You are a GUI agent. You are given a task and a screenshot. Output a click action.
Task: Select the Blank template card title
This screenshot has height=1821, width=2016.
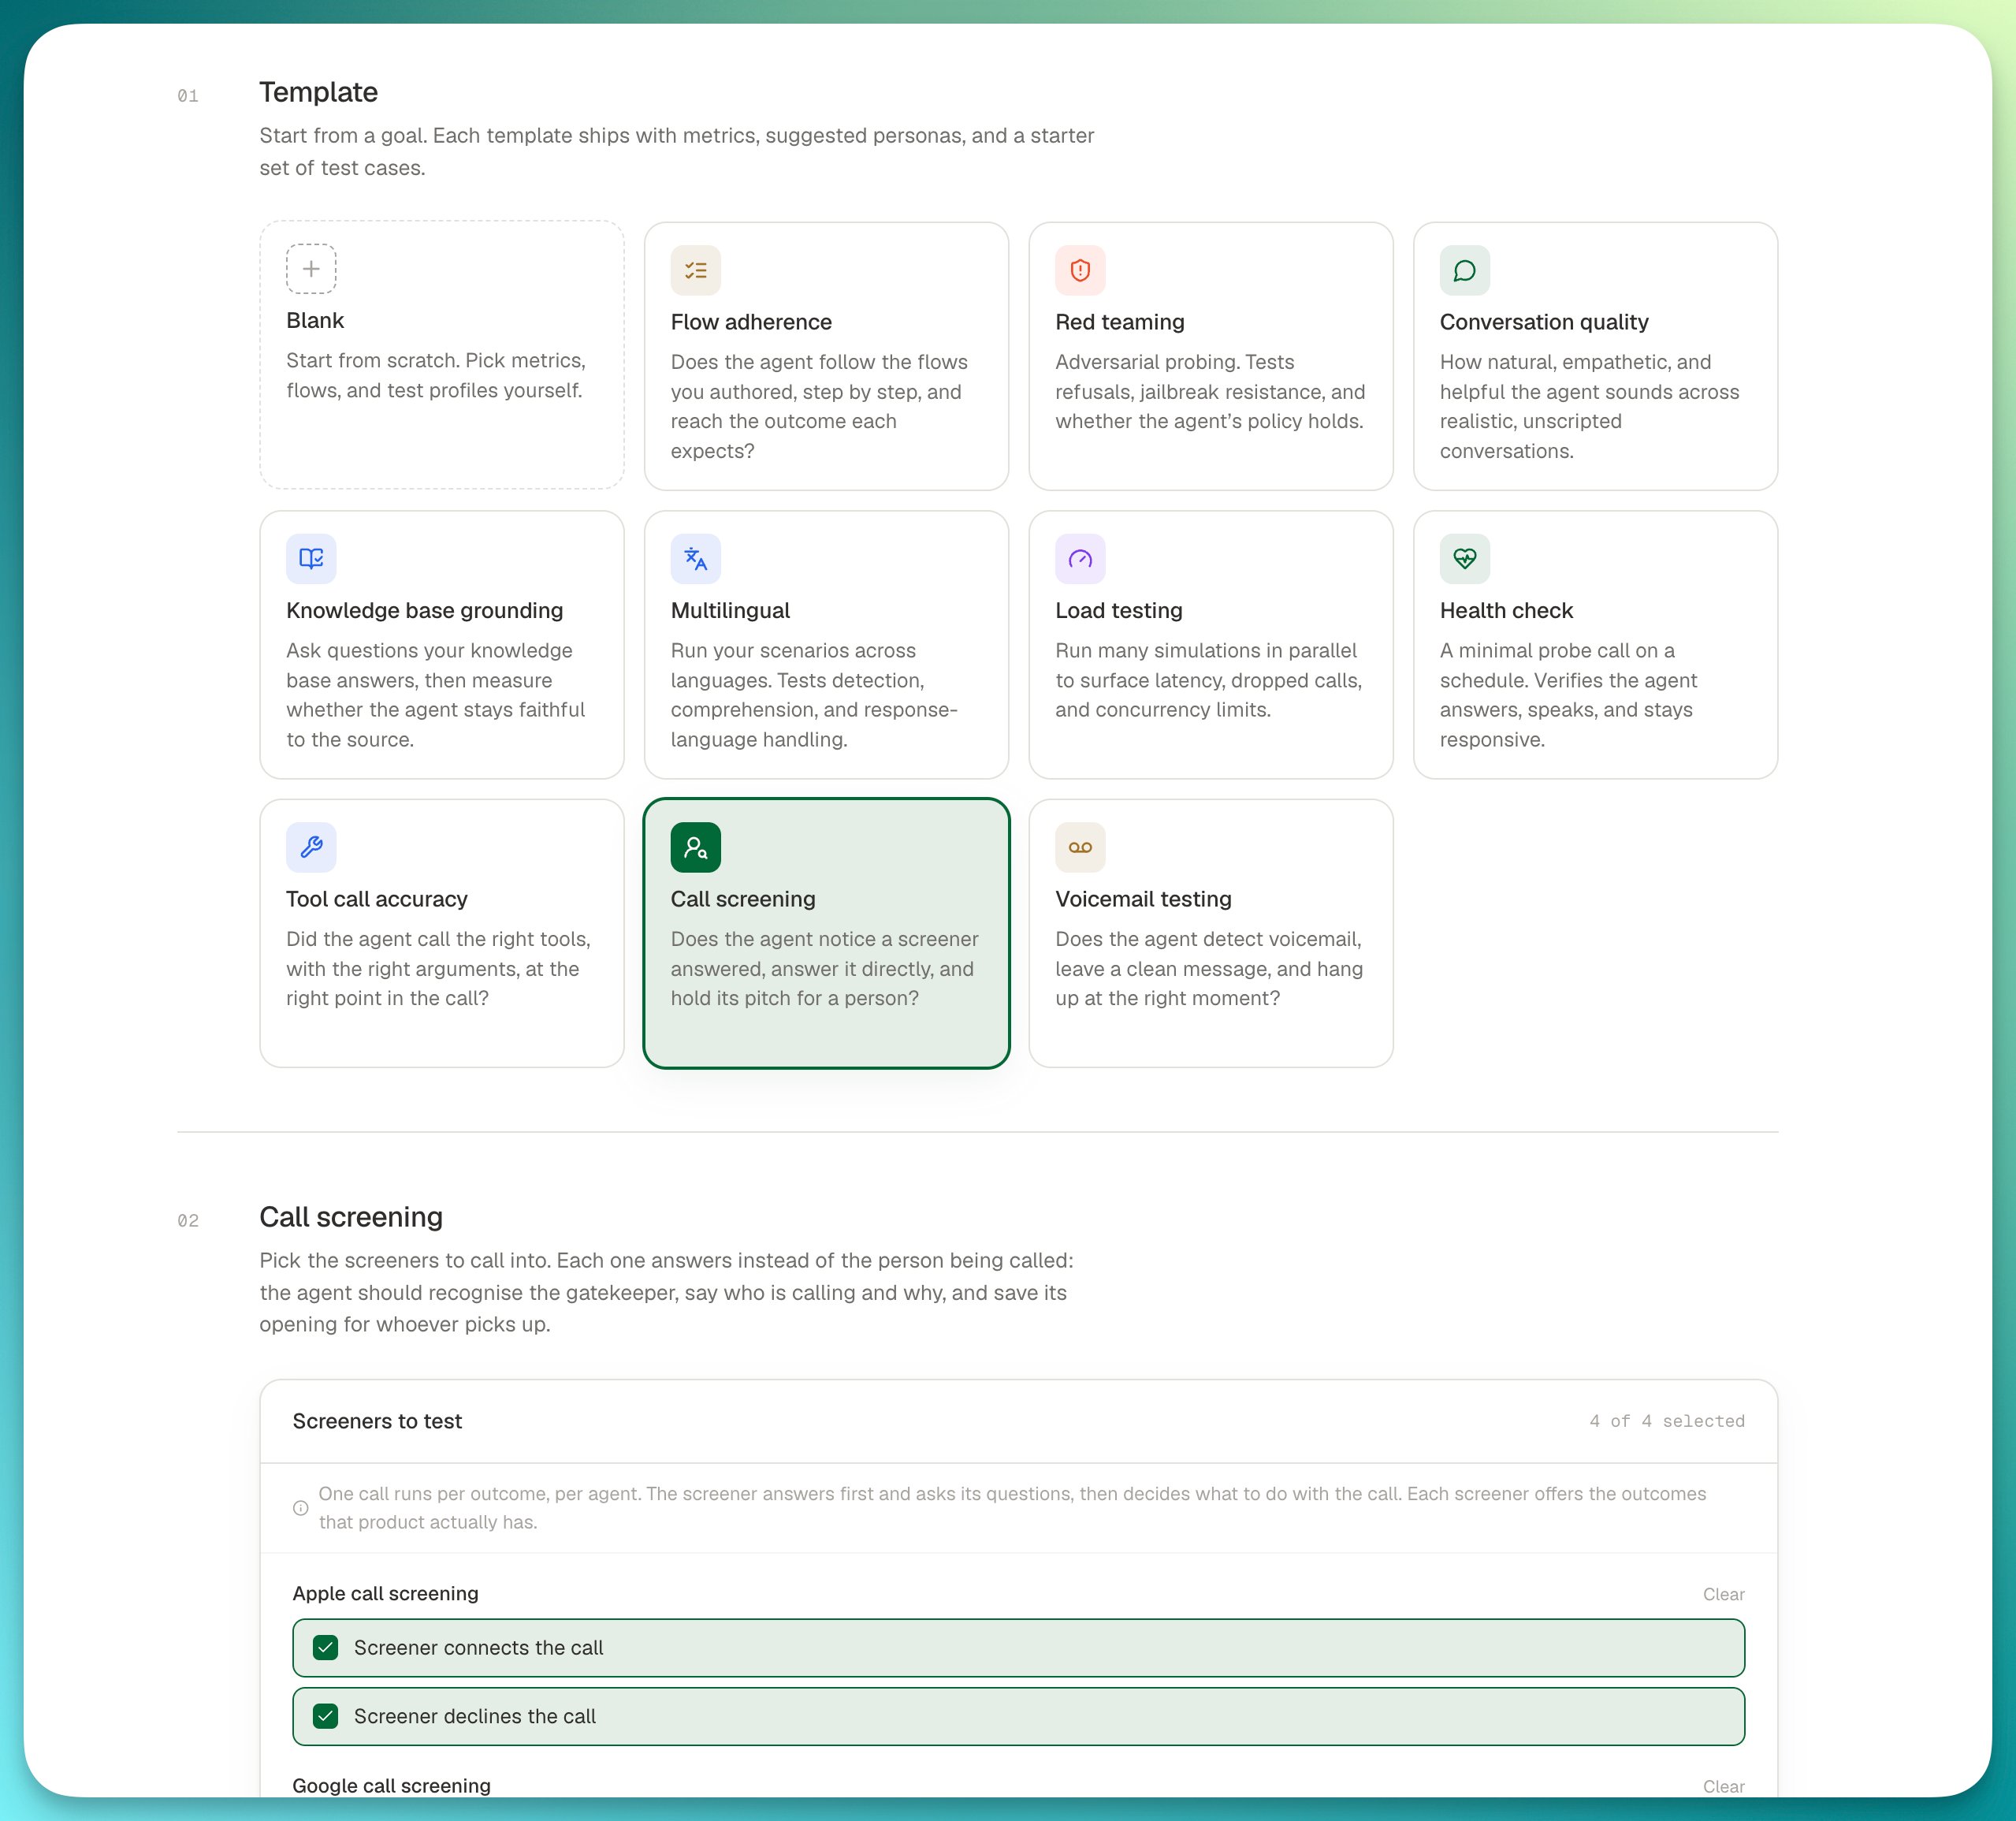[x=315, y=320]
